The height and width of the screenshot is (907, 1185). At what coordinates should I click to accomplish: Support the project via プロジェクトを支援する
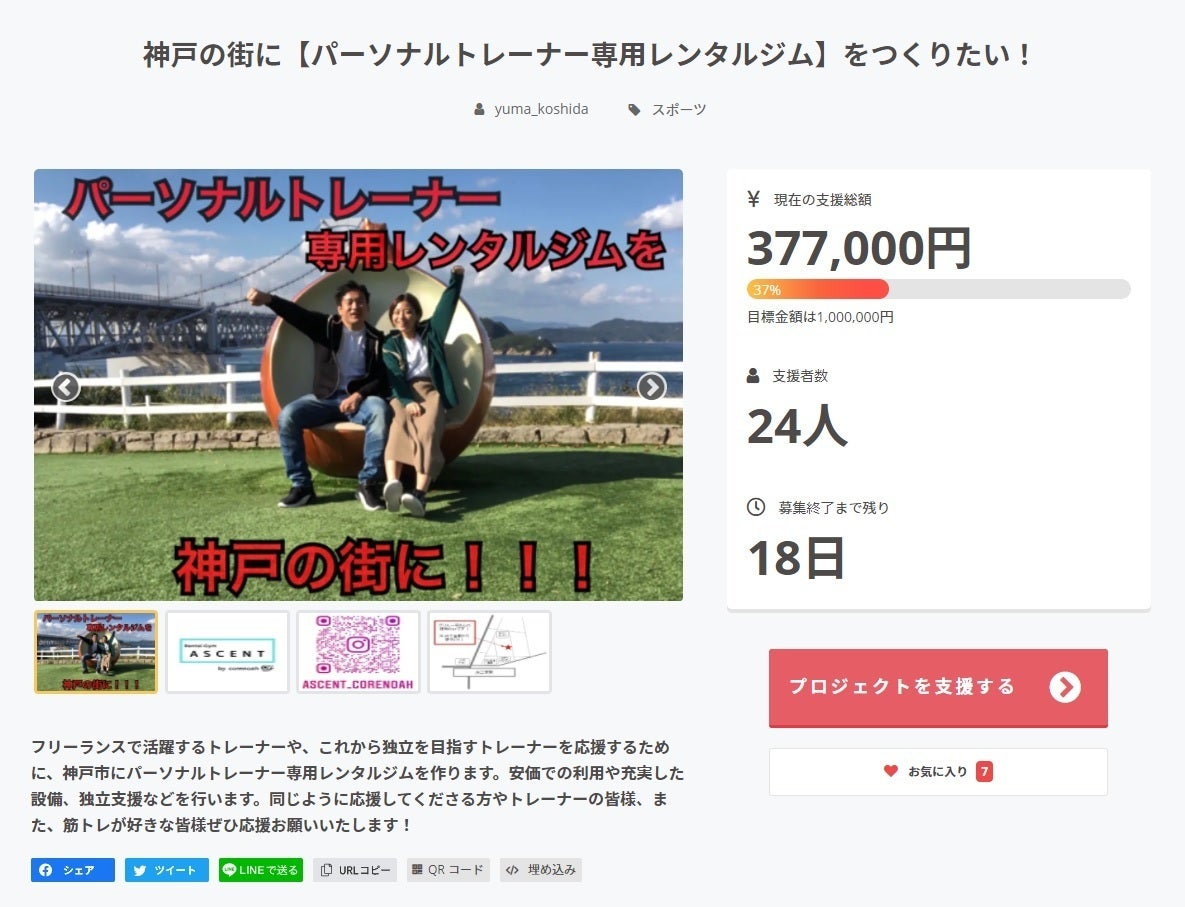point(938,688)
